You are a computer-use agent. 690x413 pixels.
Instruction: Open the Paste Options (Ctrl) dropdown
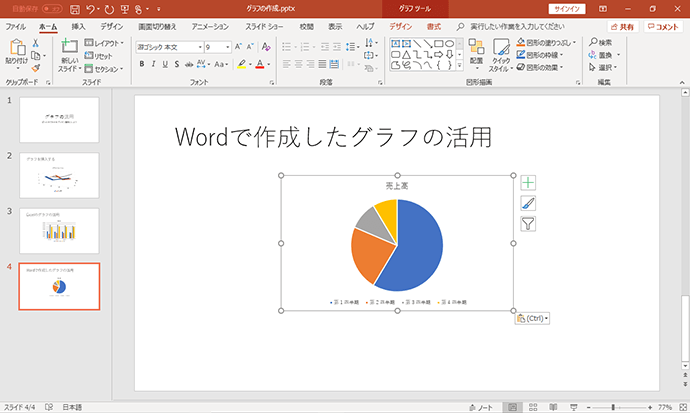coord(532,318)
